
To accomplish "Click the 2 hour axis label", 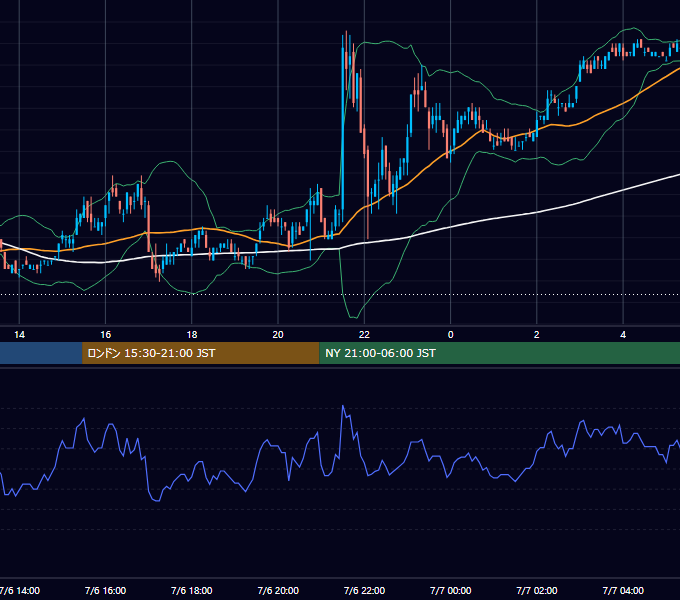I will pos(536,335).
